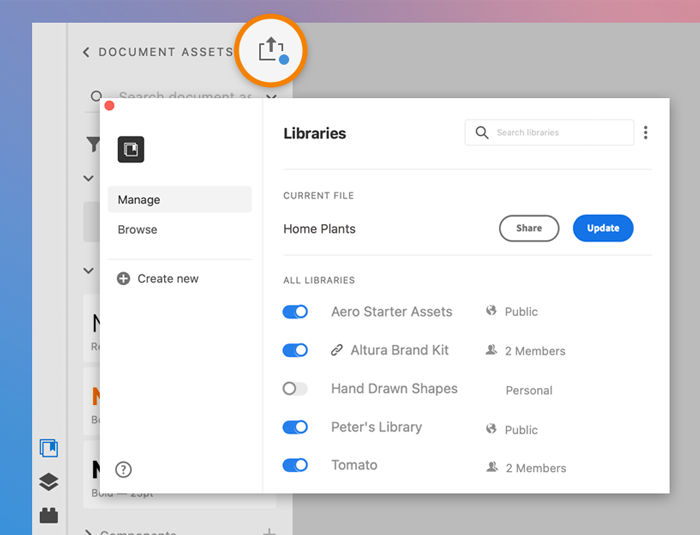
Task: Click the members icon for Altura Brand Kit
Action: click(x=491, y=350)
